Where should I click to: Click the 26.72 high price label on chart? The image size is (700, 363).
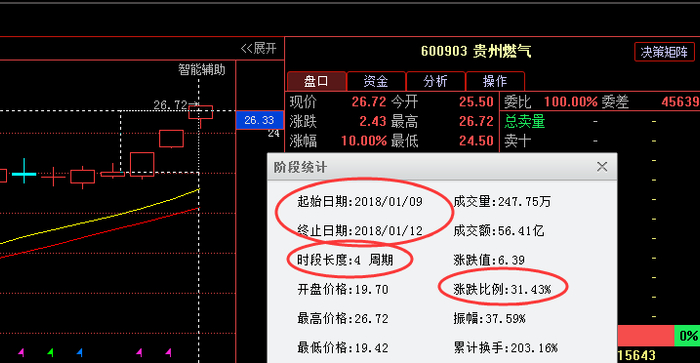coord(171,105)
